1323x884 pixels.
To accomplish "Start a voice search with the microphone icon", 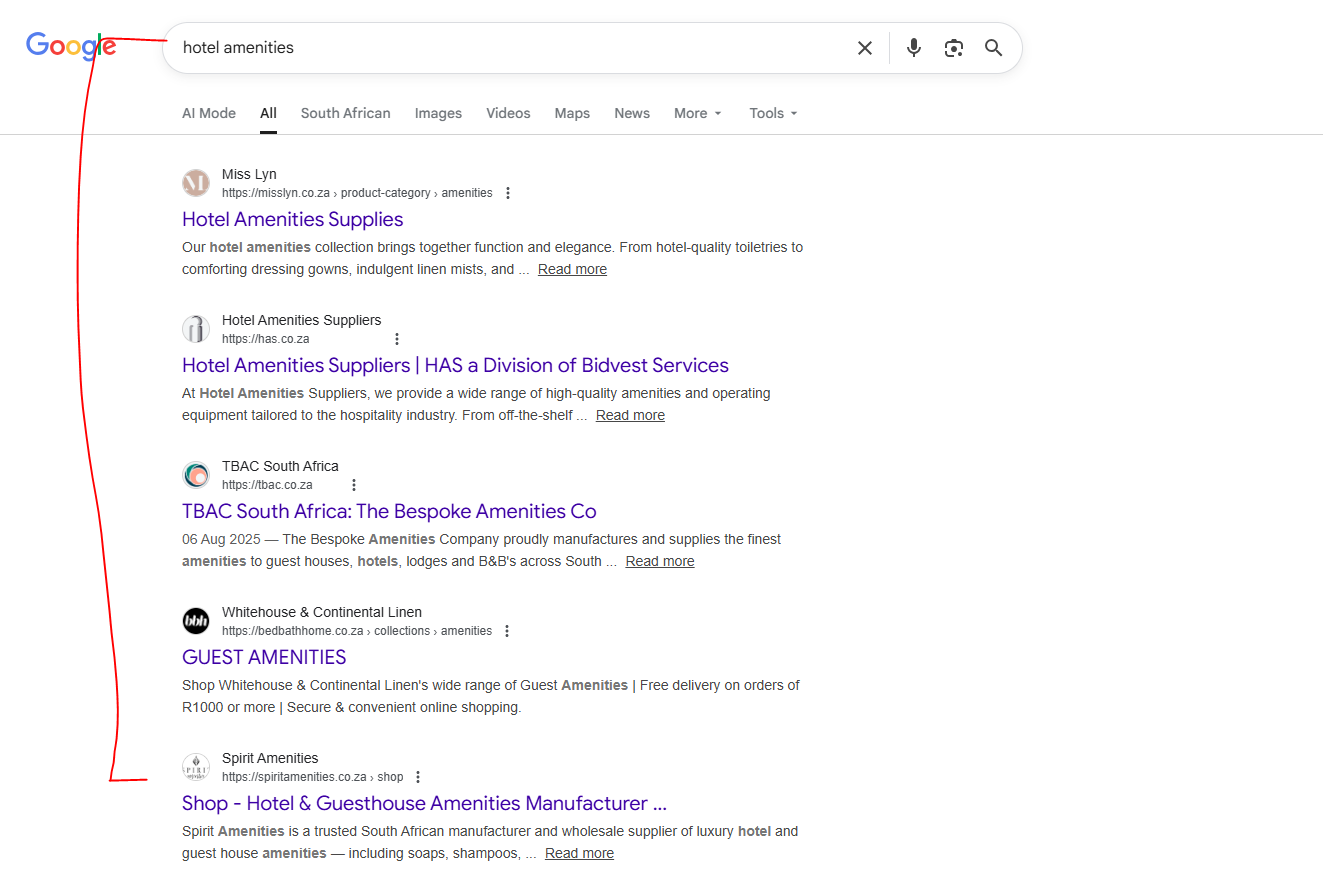I will pos(913,47).
